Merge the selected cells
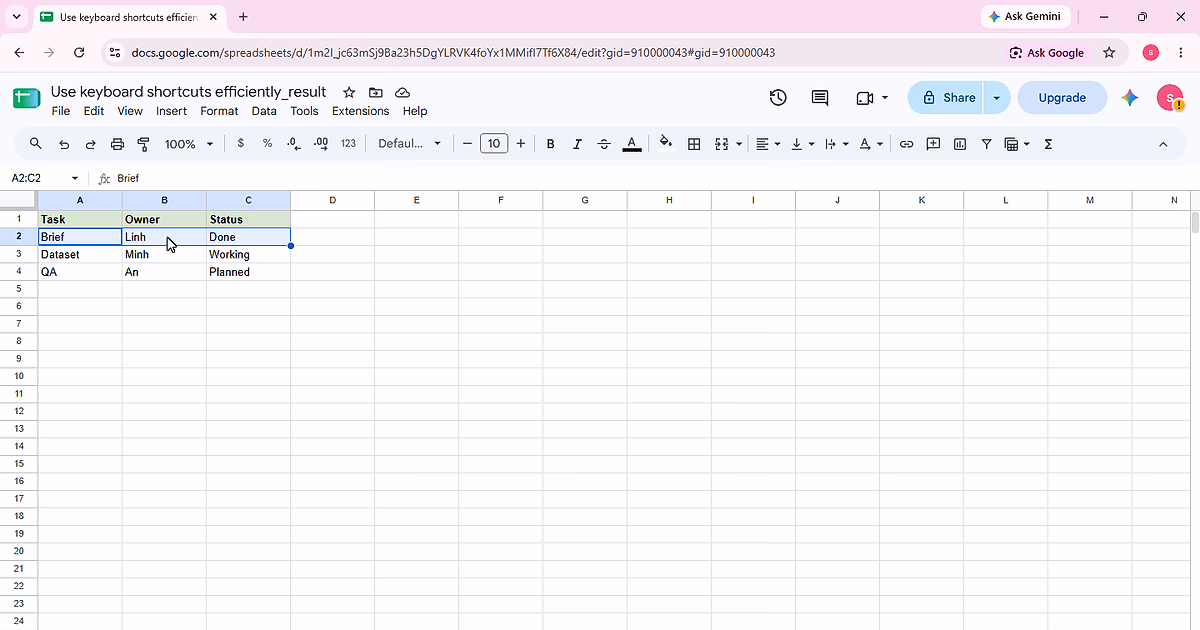1200x630 pixels. pyautogui.click(x=722, y=144)
